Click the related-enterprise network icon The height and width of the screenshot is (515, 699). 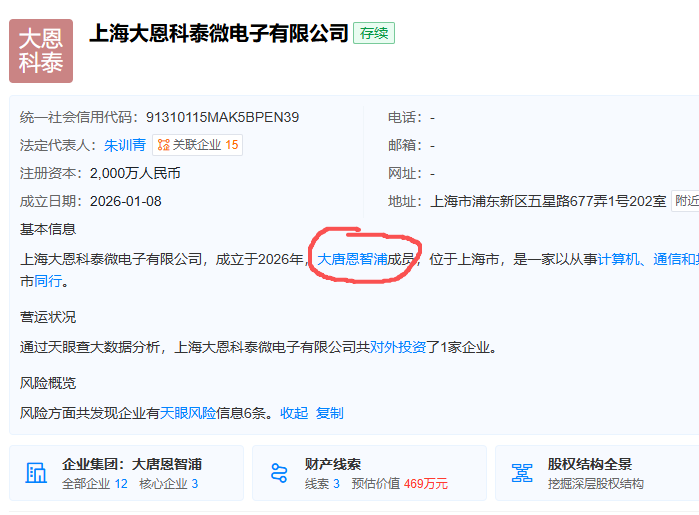click(164, 145)
